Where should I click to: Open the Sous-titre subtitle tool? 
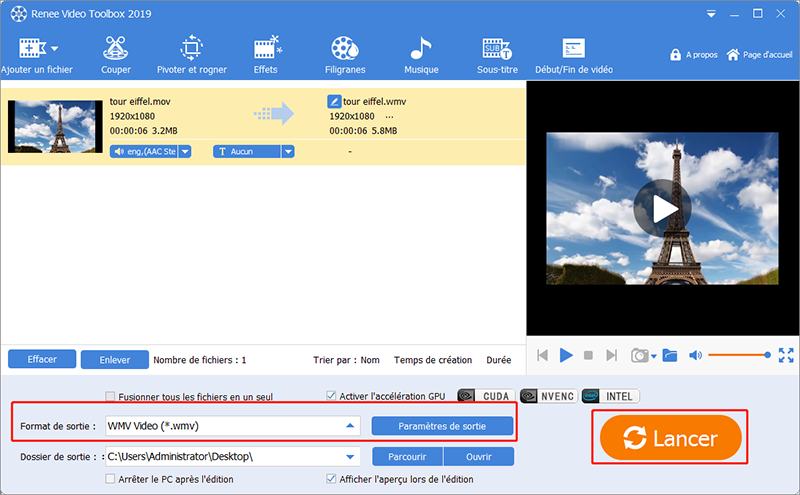click(495, 53)
